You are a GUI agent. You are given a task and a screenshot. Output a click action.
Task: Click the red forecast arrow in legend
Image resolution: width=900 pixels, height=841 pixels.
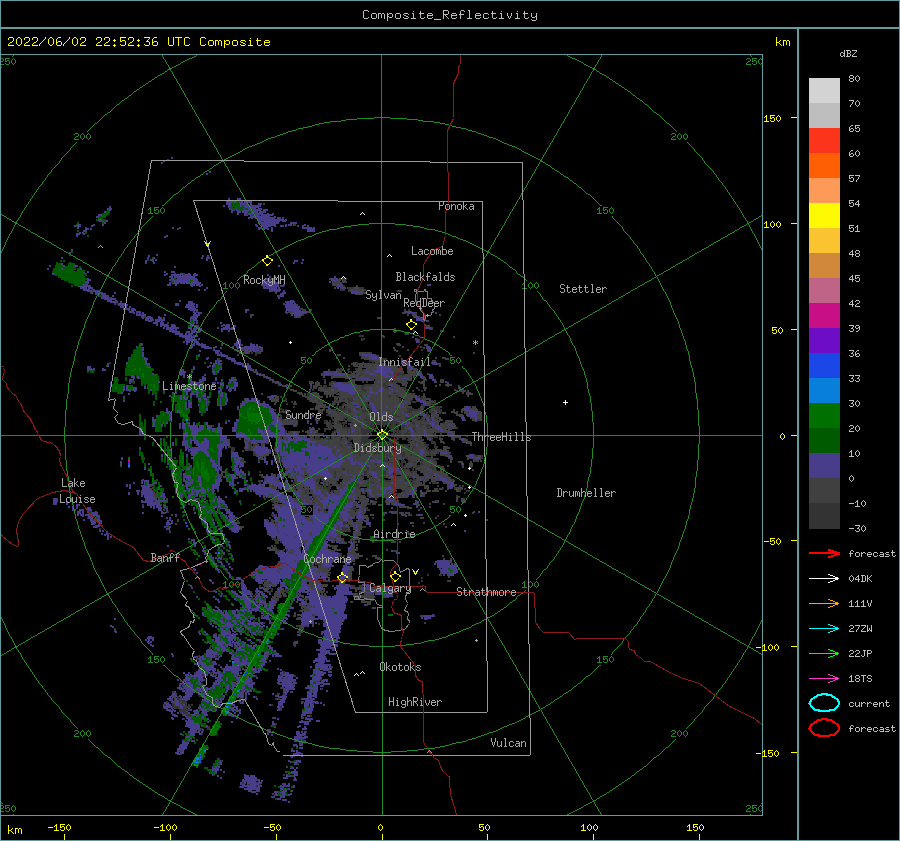click(x=824, y=553)
